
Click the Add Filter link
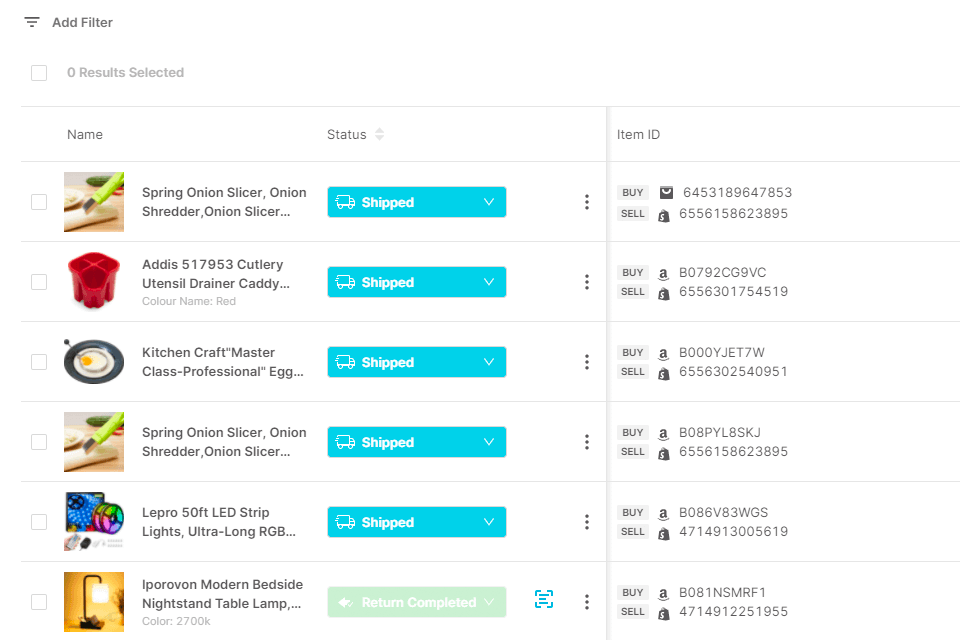80,21
